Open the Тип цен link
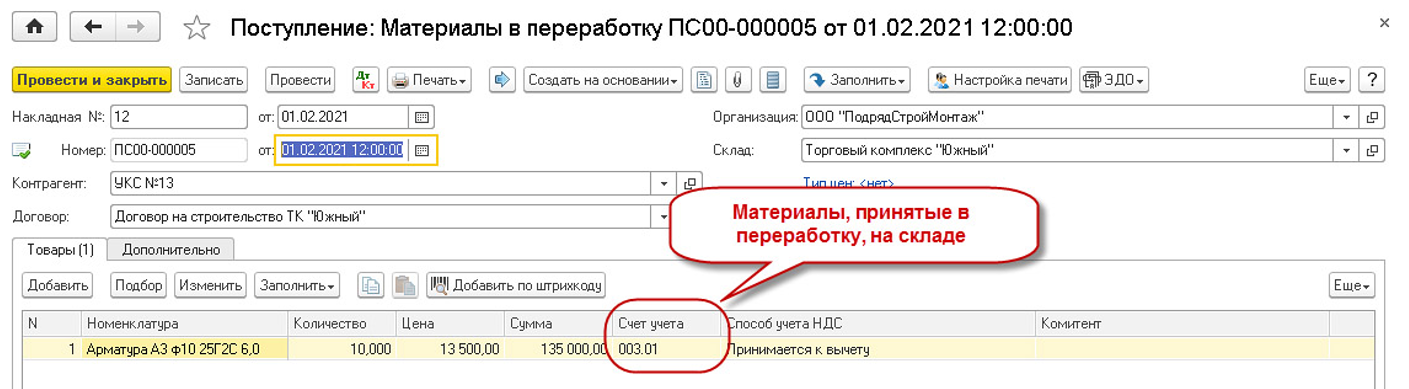1409x389 pixels. [848, 183]
